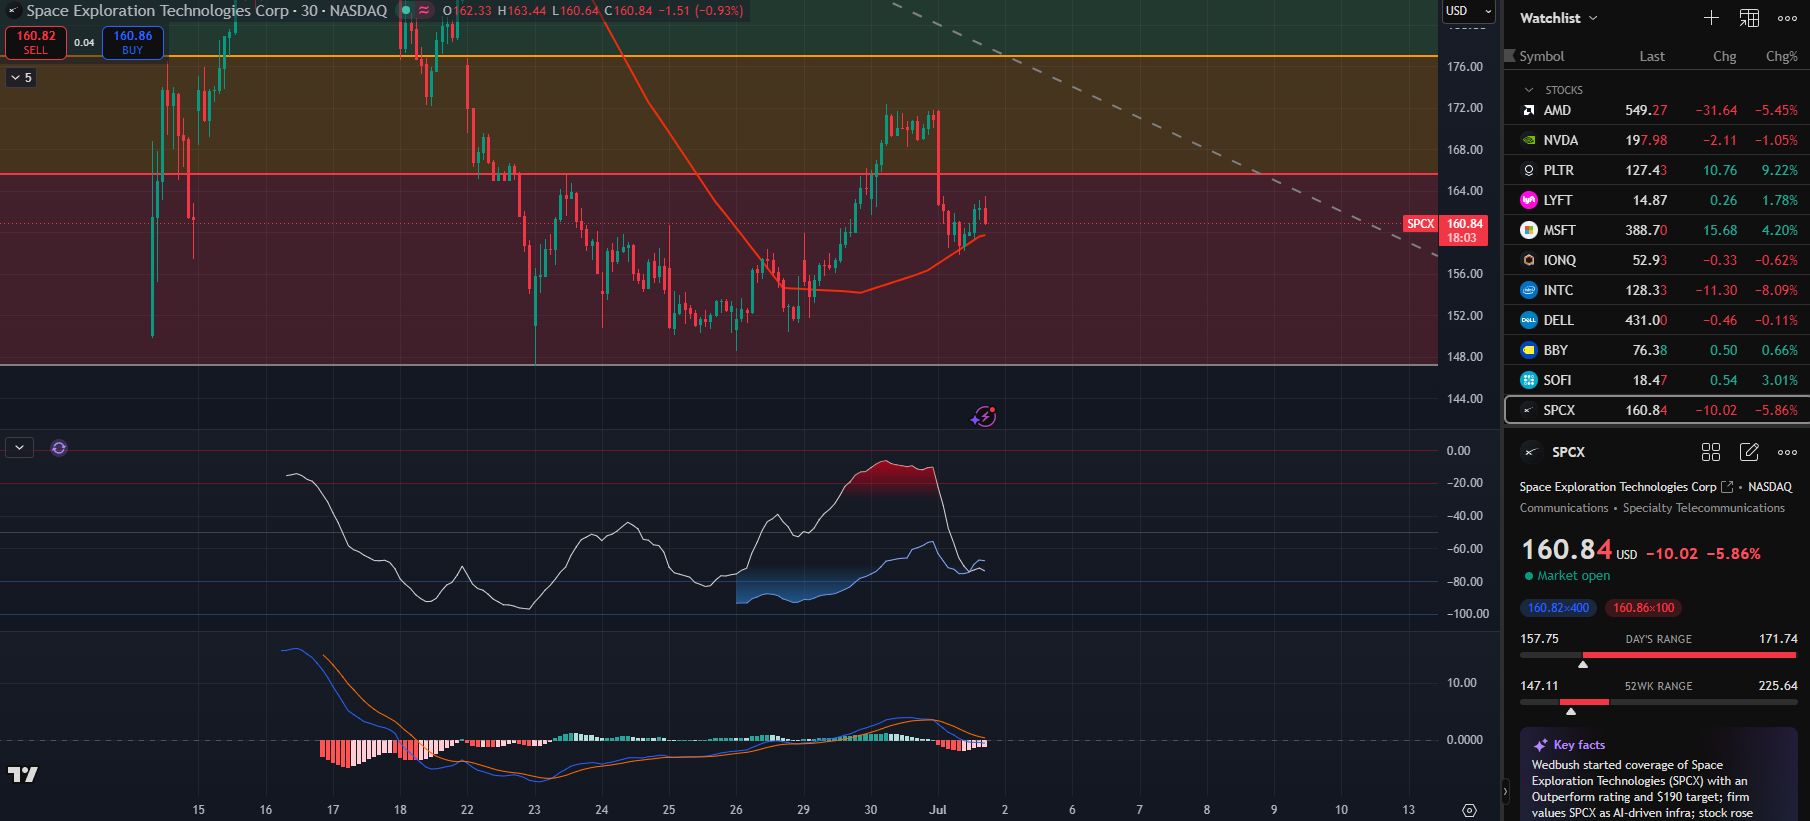Click the purple circular icon in the indicator pane
The image size is (1810, 821).
[x=59, y=448]
